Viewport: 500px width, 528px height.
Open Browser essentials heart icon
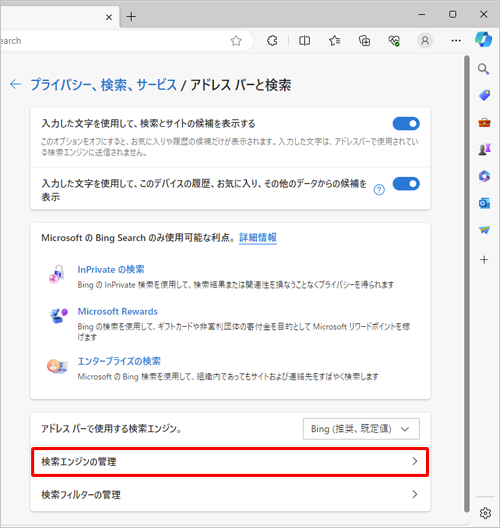pos(394,41)
